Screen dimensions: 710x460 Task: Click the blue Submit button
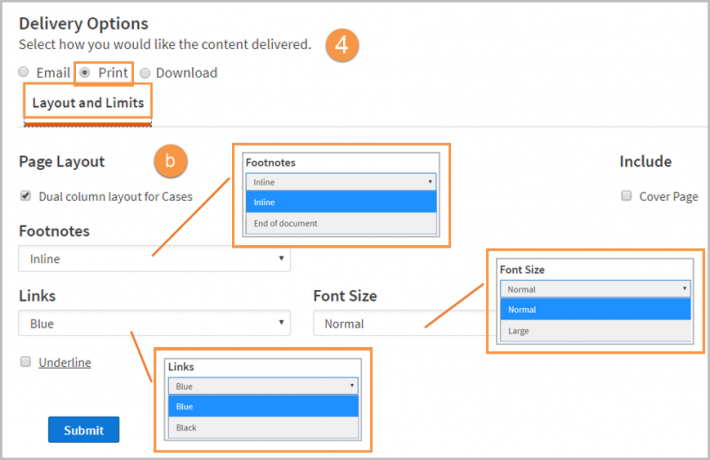click(84, 430)
